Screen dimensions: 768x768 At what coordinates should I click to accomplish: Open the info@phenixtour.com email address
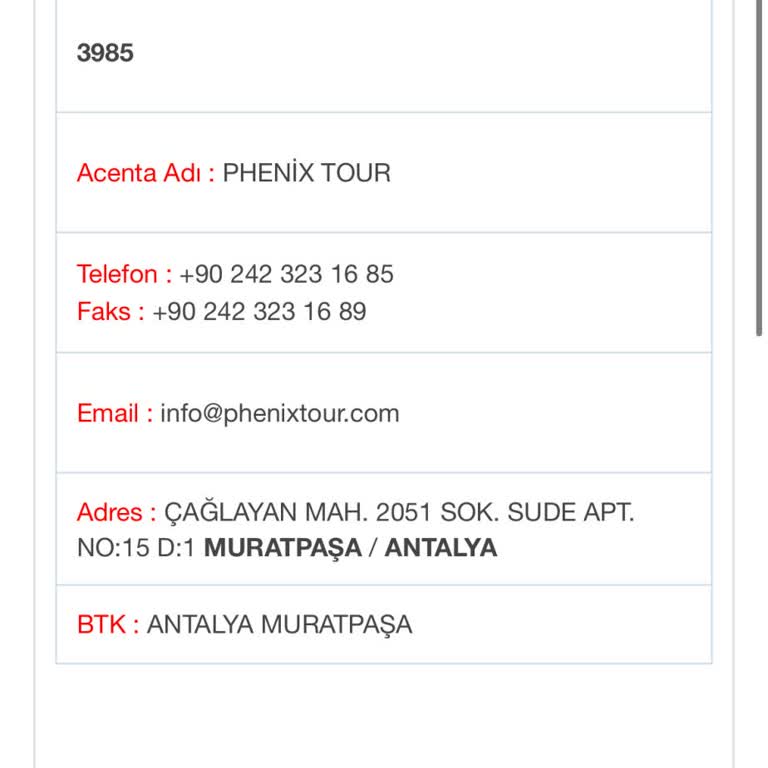pyautogui.click(x=279, y=413)
